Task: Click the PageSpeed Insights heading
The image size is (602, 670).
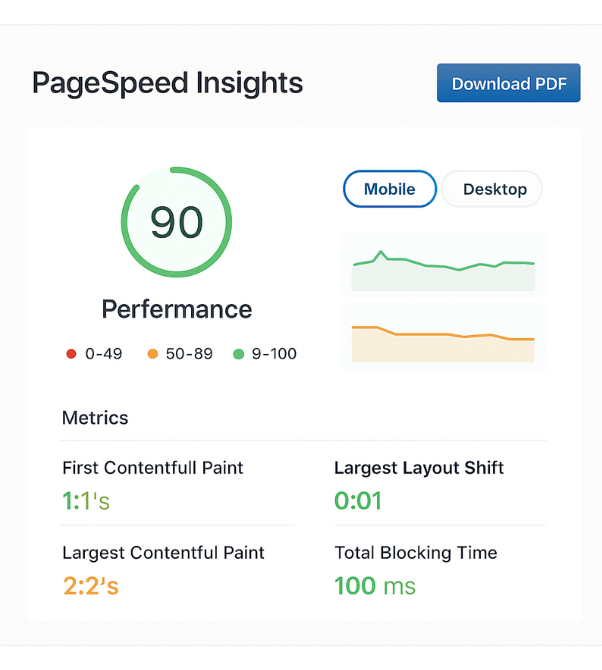Action: pos(167,83)
